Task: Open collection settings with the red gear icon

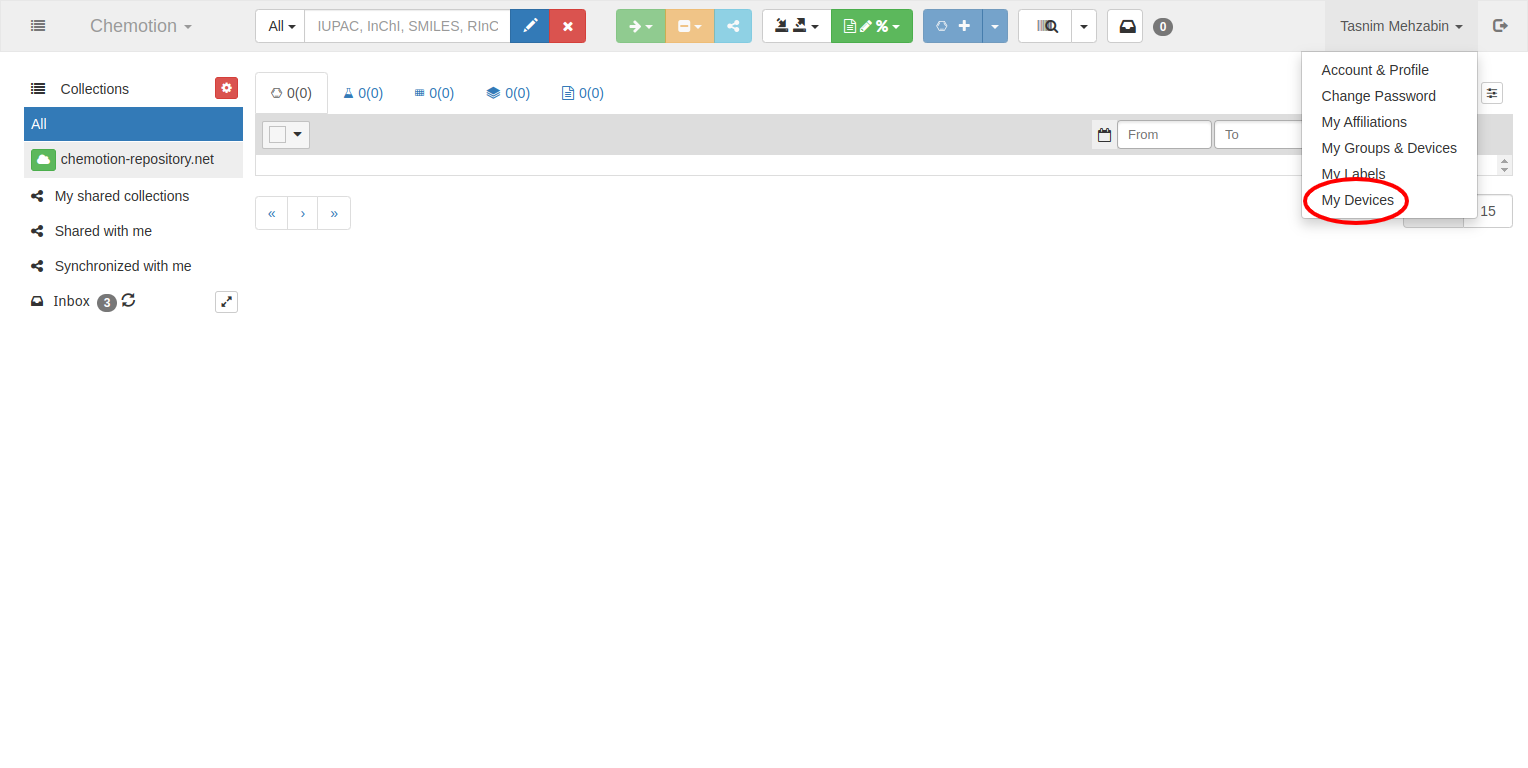Action: (226, 88)
